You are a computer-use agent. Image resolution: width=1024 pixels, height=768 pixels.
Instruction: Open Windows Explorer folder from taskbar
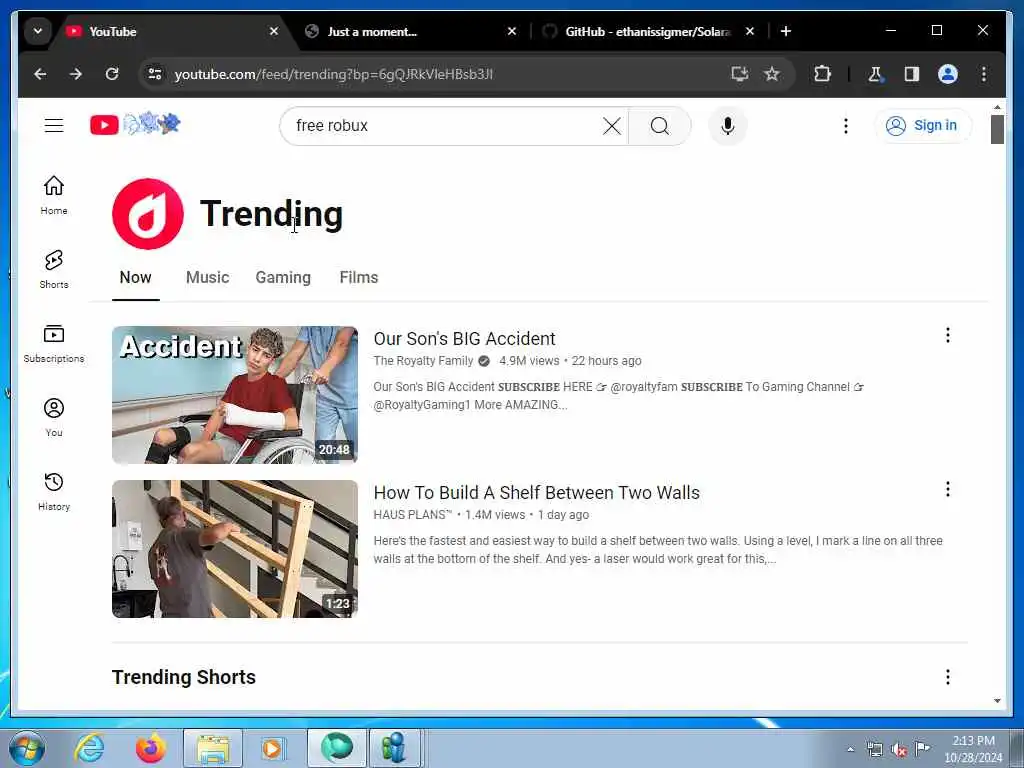click(x=213, y=748)
